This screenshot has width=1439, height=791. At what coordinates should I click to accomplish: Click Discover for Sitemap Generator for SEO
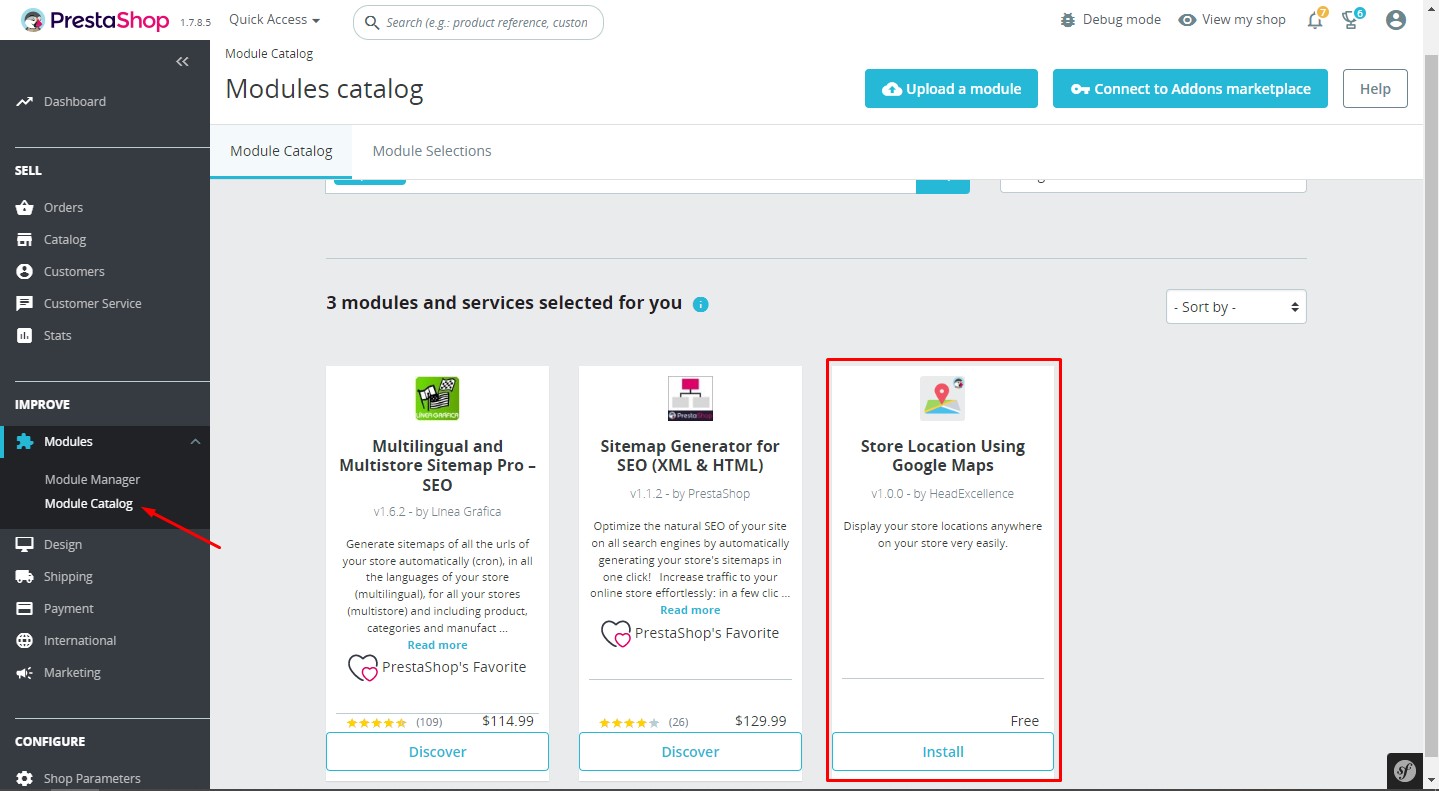(x=690, y=751)
